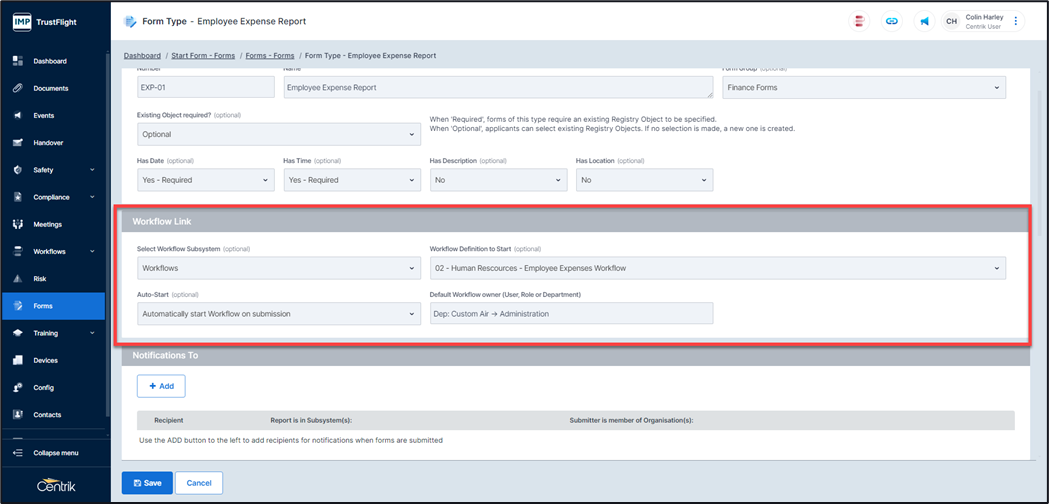Open the Workflow Definition to Start dropdown
This screenshot has width=1049, height=504.
coord(717,268)
